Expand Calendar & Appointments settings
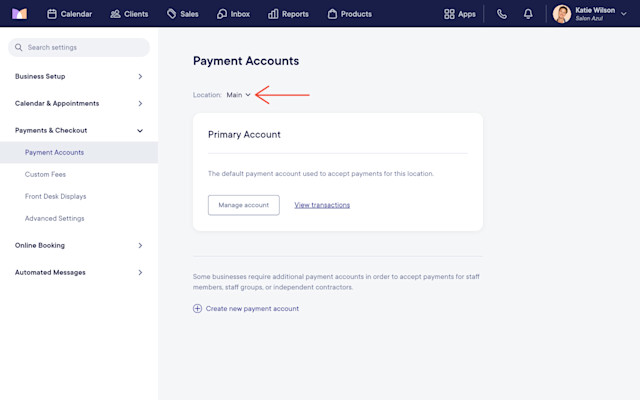 (79, 103)
